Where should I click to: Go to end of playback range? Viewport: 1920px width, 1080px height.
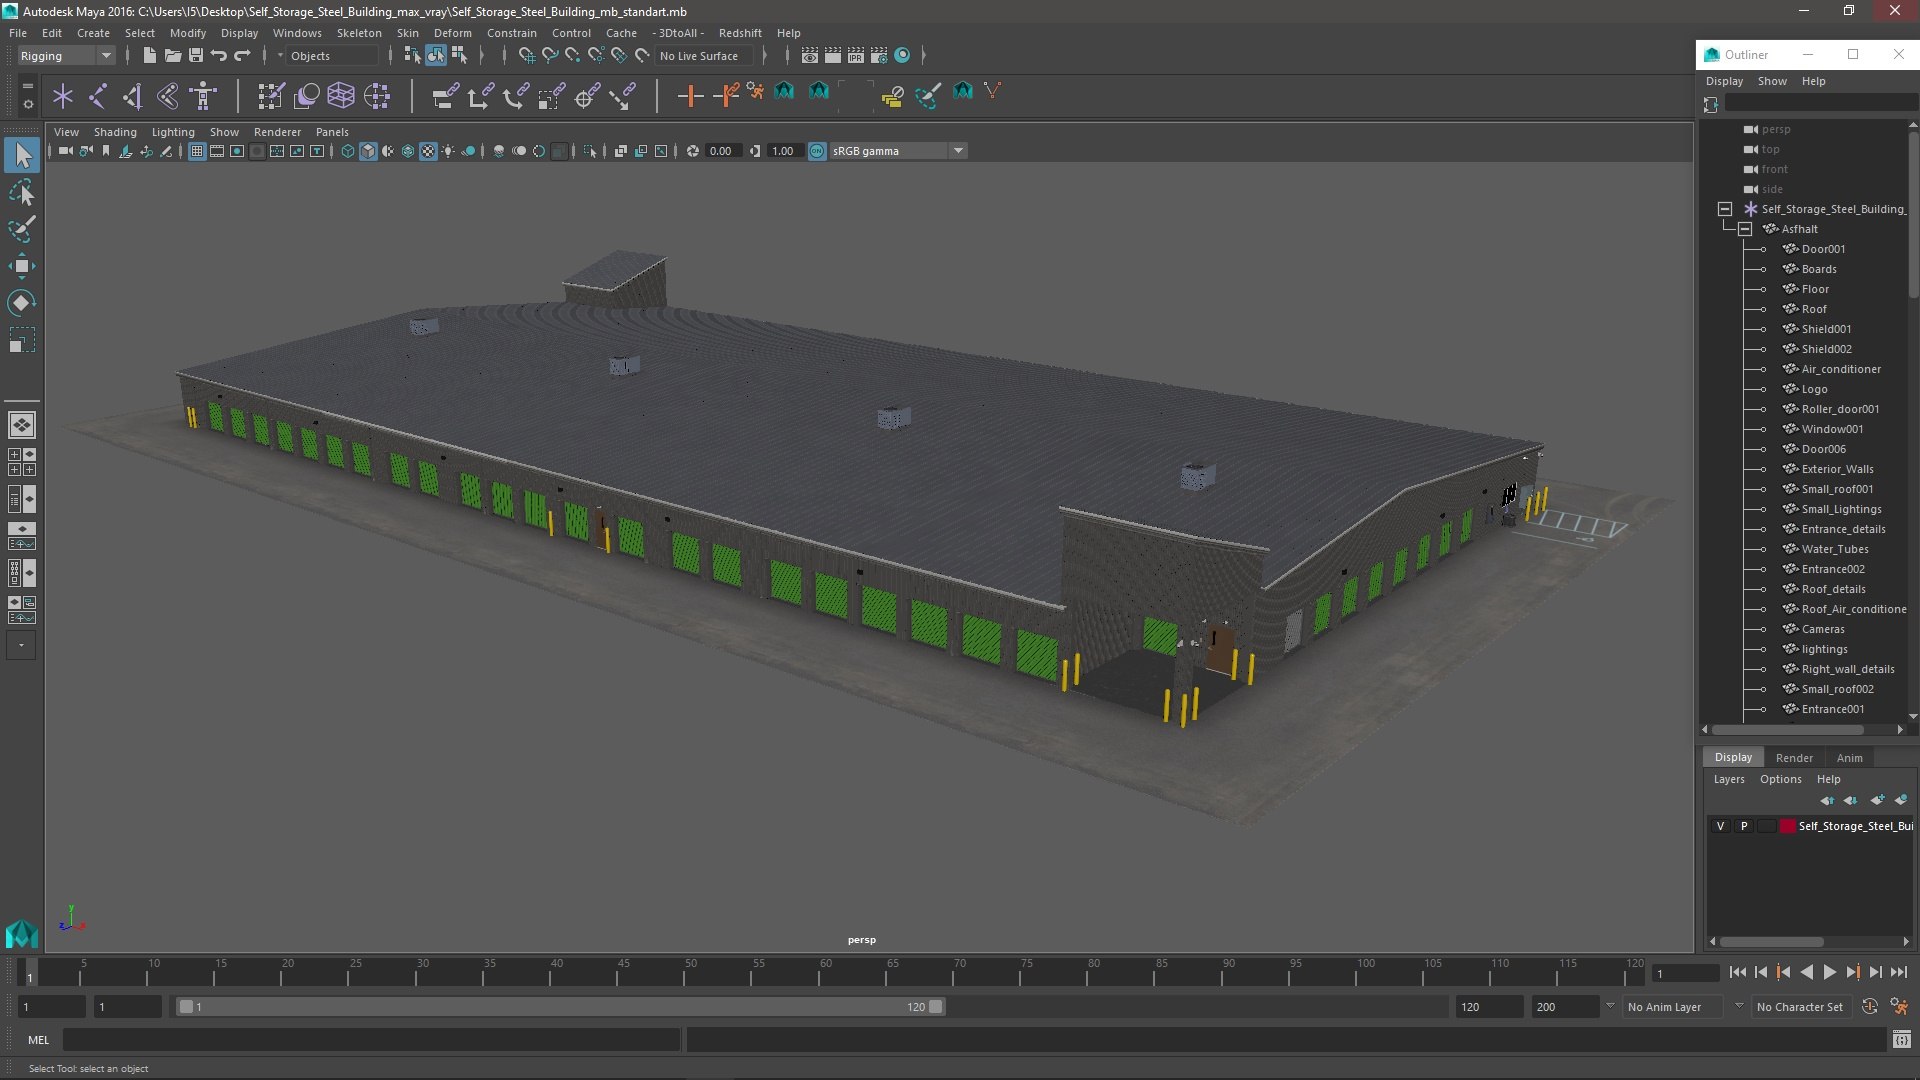1899,972
